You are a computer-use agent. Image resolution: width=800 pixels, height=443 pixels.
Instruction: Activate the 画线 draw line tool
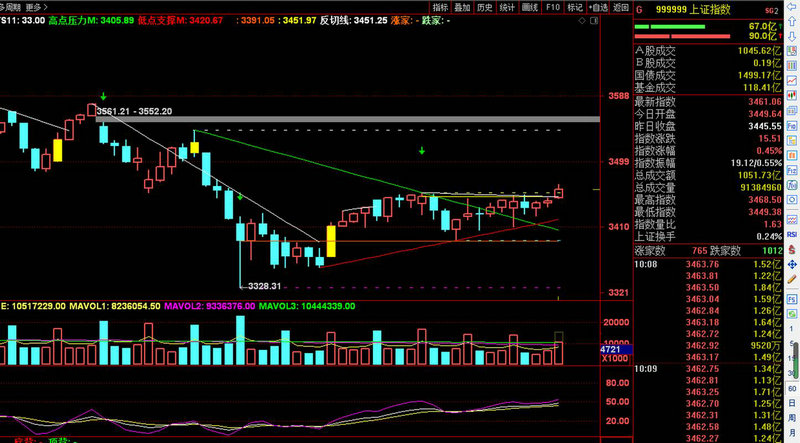pyautogui.click(x=531, y=7)
